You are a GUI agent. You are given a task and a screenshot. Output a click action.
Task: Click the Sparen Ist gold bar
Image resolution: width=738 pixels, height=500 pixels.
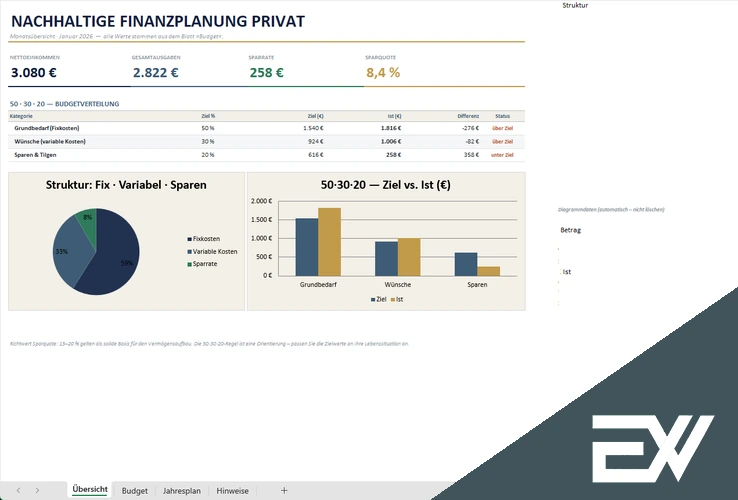click(x=489, y=271)
